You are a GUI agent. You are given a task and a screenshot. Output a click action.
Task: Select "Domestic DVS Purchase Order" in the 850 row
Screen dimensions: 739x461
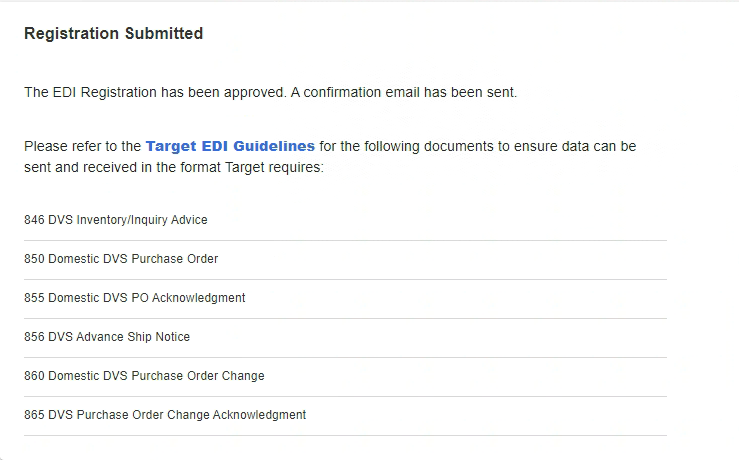(133, 259)
